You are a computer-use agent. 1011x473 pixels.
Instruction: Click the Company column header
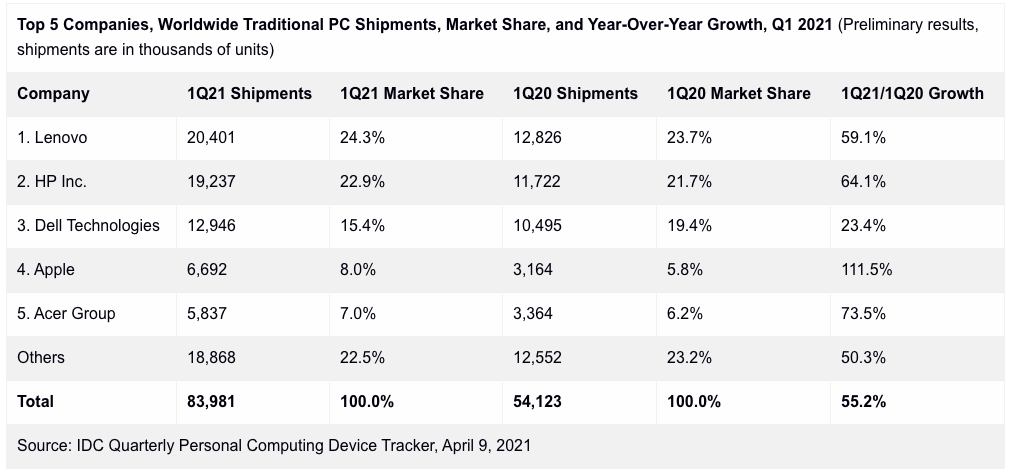tap(53, 94)
